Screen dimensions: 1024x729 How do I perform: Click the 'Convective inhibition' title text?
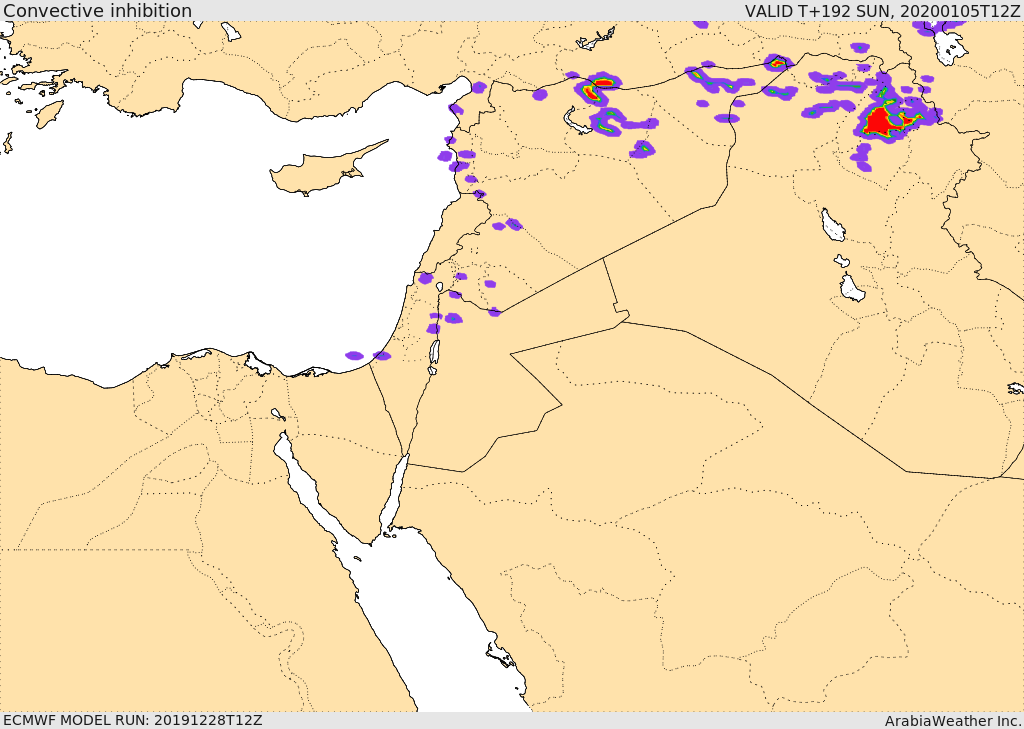click(x=98, y=10)
